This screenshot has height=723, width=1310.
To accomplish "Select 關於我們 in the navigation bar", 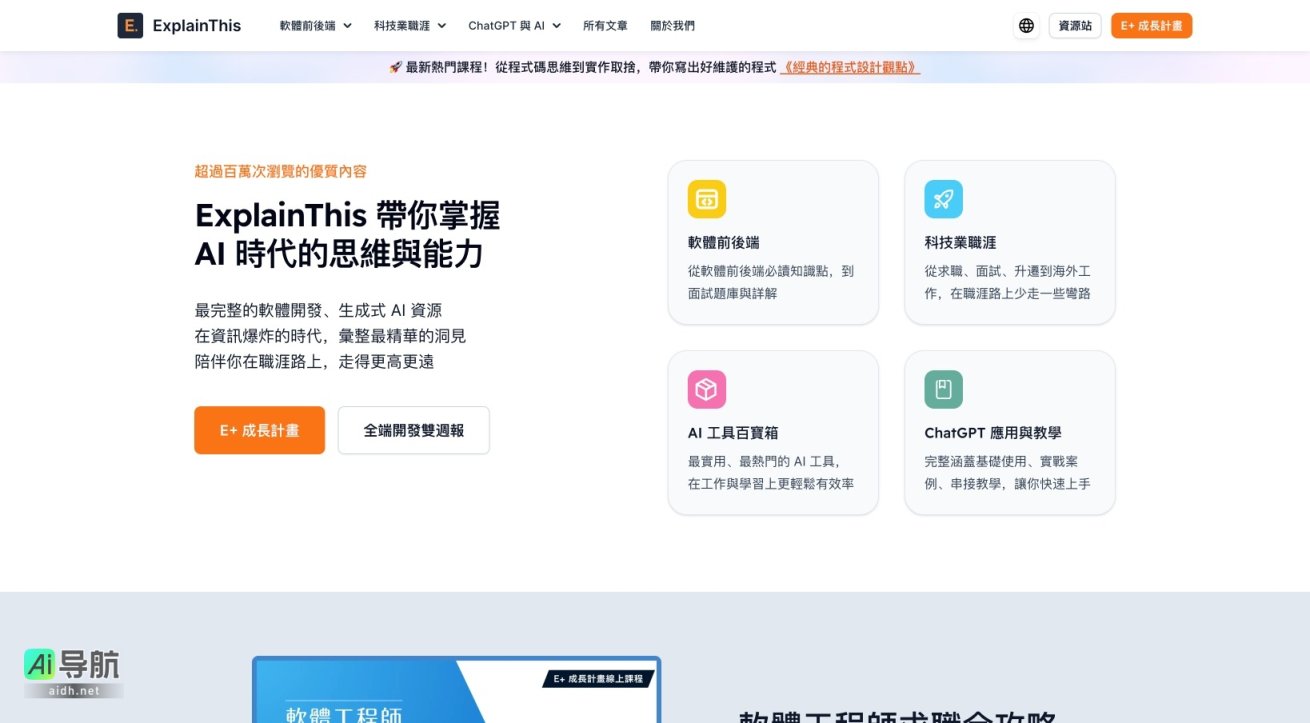I will [672, 25].
